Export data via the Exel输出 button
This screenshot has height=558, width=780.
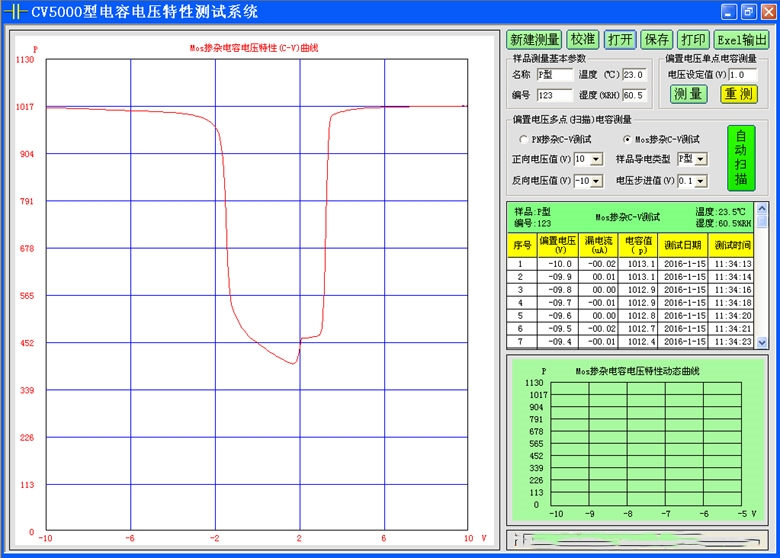pos(741,40)
